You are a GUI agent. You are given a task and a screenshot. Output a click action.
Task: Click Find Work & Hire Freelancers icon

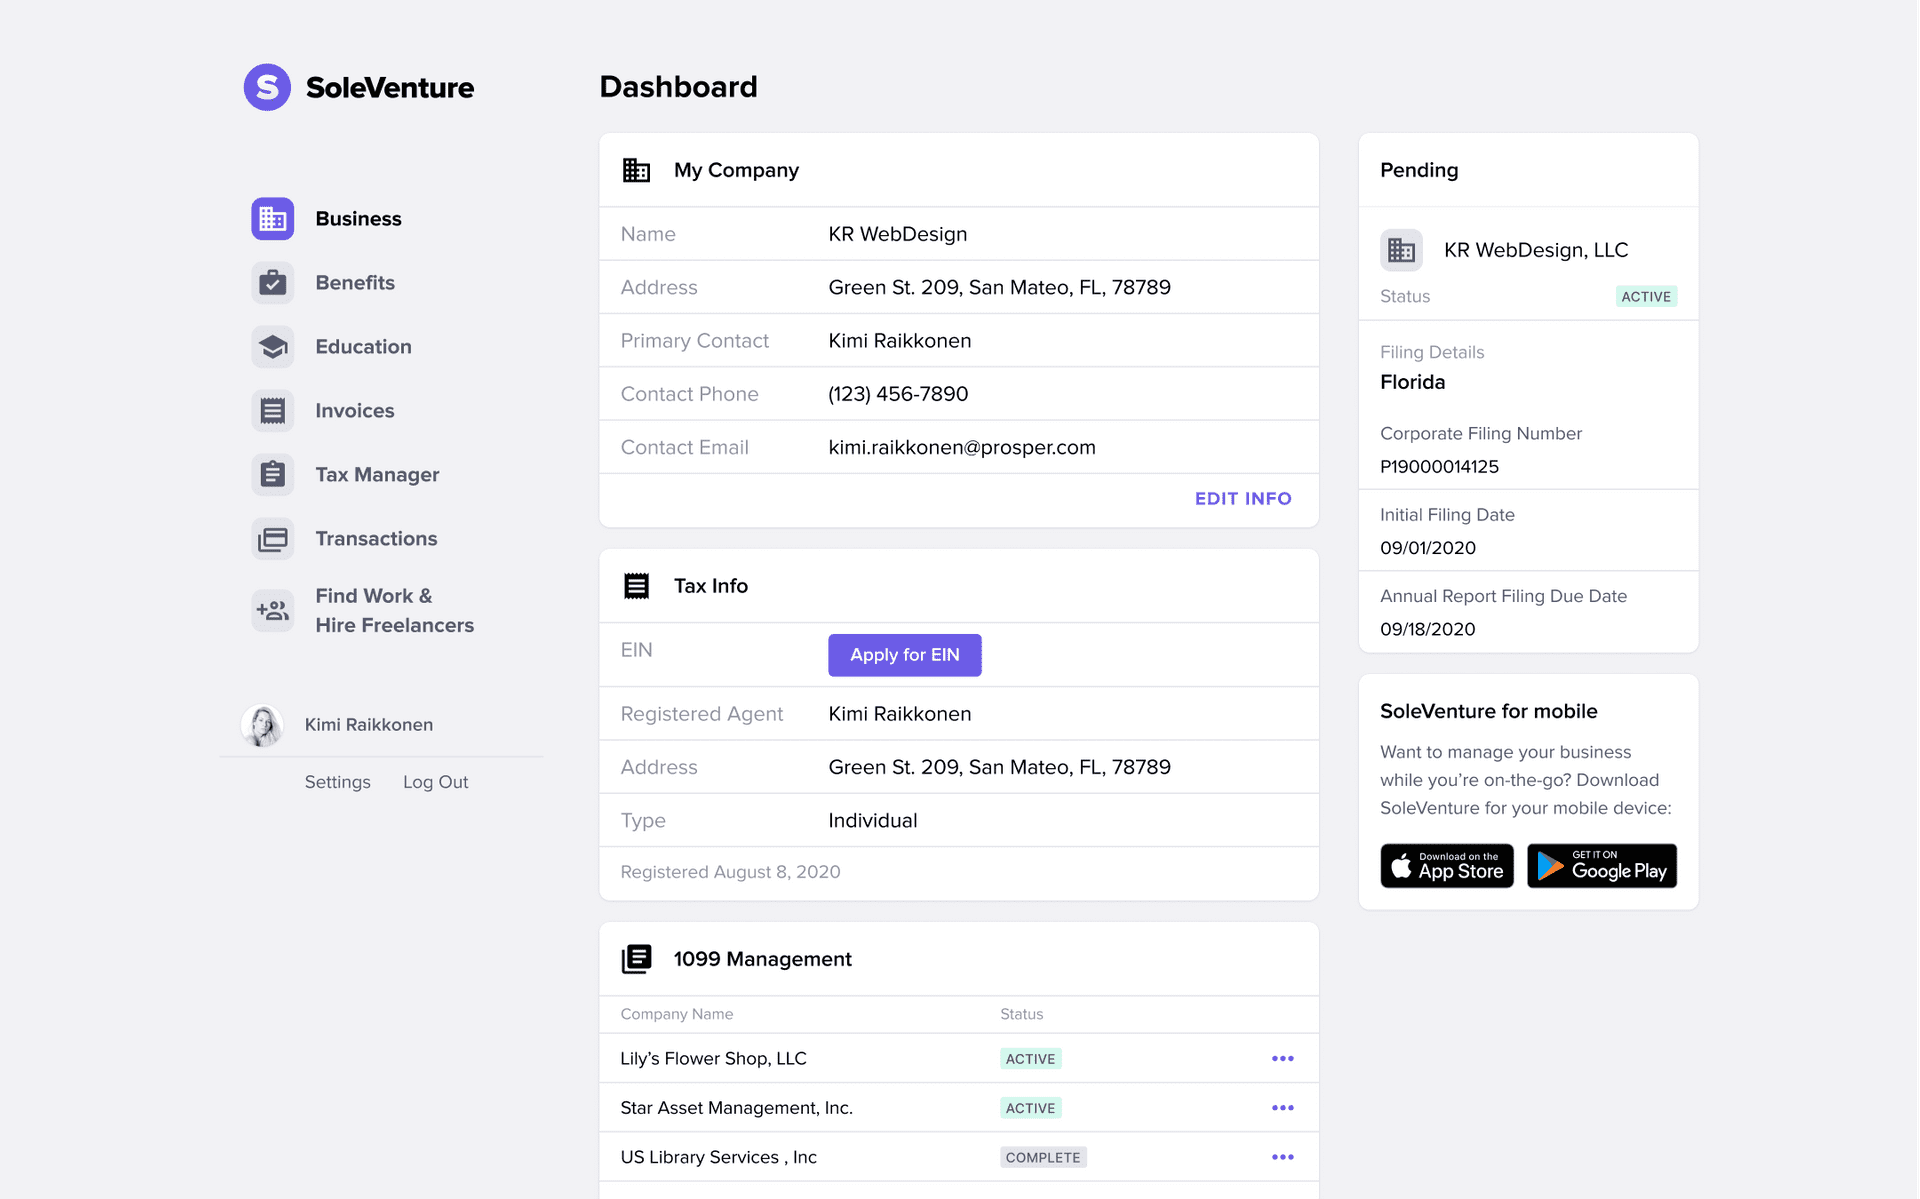pos(272,610)
